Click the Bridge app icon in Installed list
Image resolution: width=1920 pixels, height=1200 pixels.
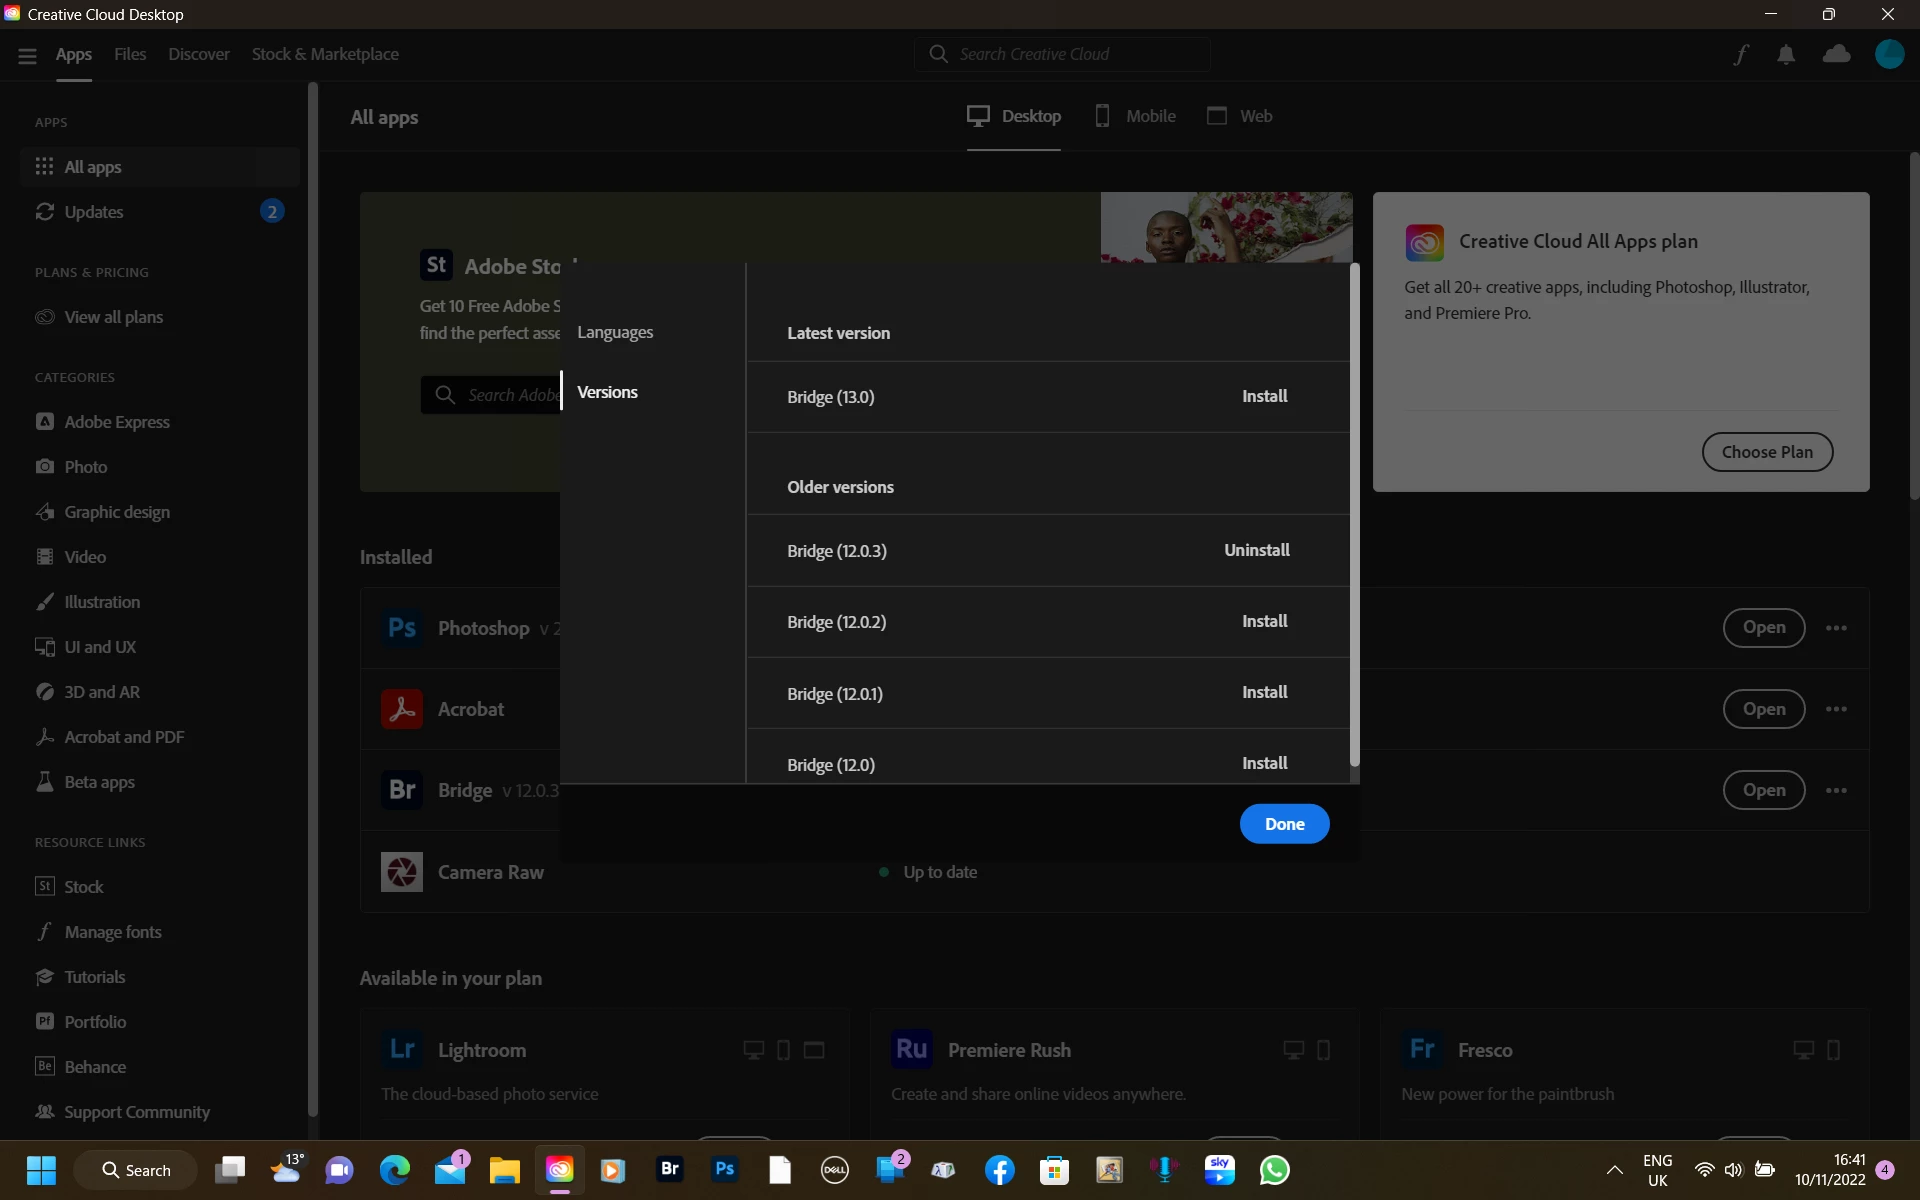402,790
